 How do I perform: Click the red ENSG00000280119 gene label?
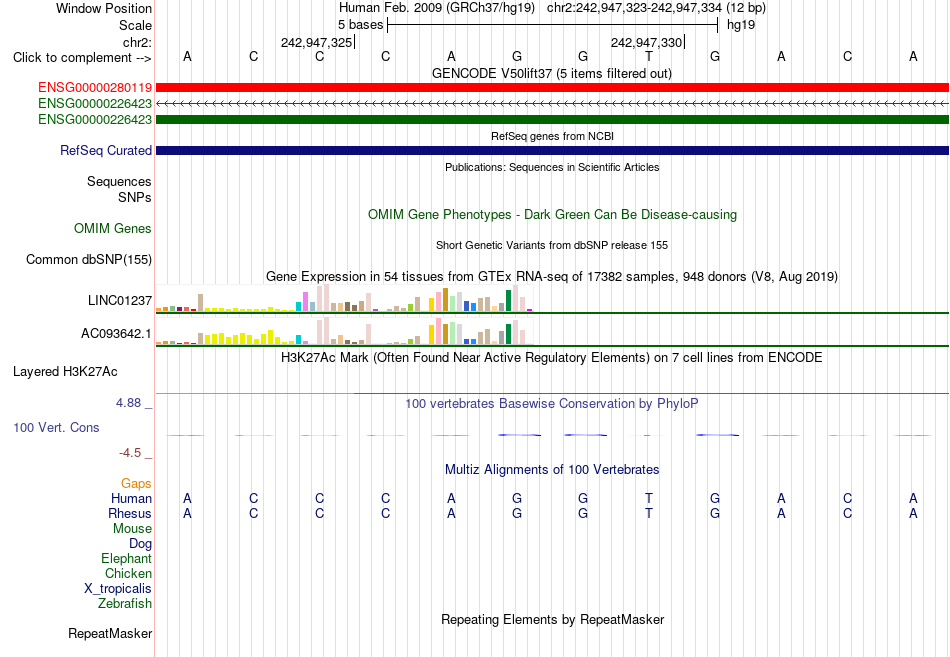(95, 88)
